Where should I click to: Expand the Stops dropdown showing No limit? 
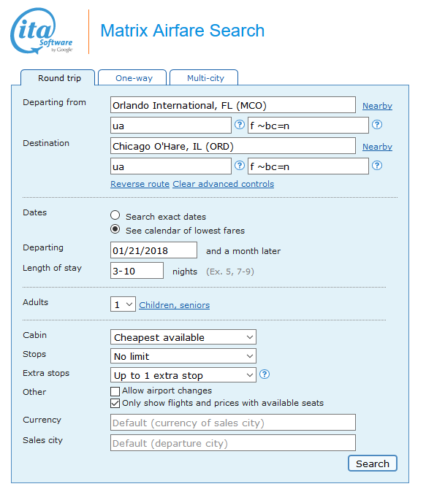click(183, 356)
